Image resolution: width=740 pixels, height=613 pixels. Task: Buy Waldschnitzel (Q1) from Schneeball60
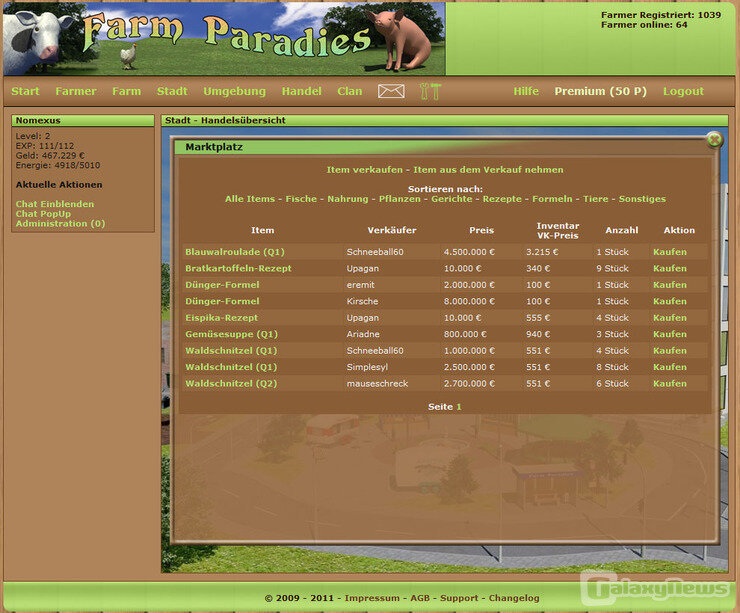(x=670, y=351)
